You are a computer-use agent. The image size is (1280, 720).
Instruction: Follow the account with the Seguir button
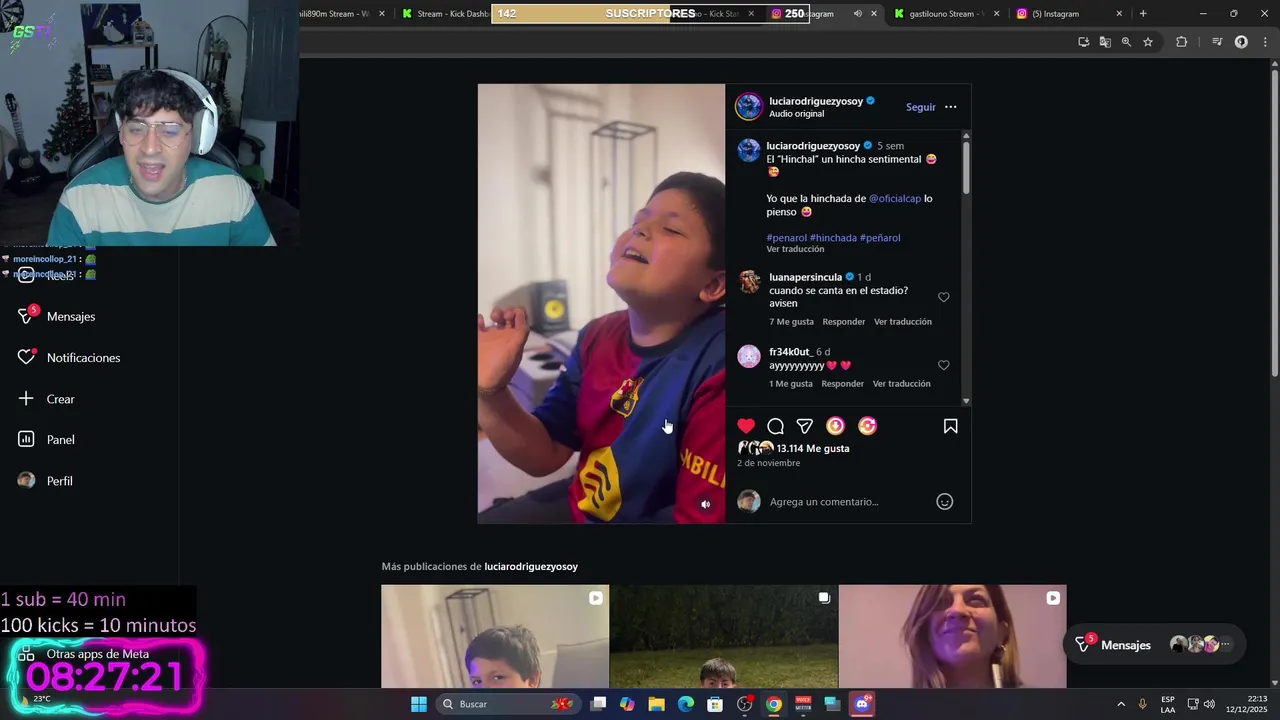(x=921, y=107)
